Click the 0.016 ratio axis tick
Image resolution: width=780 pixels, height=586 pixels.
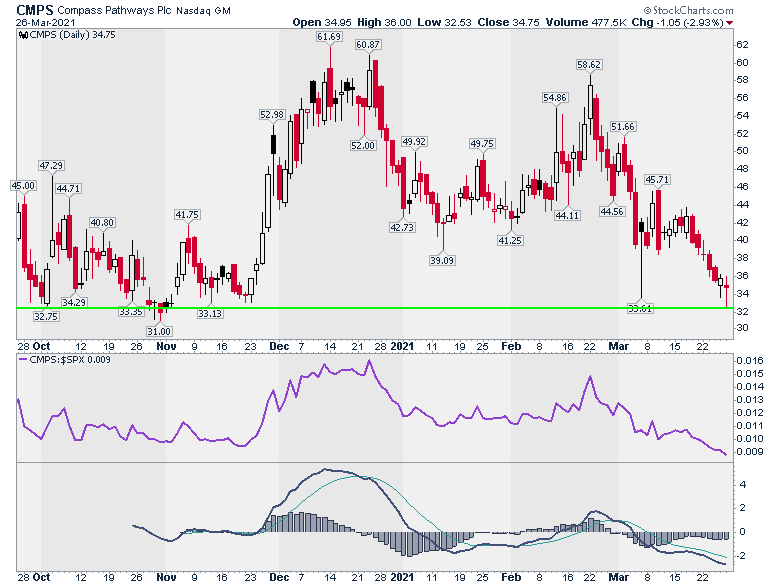tap(750, 361)
